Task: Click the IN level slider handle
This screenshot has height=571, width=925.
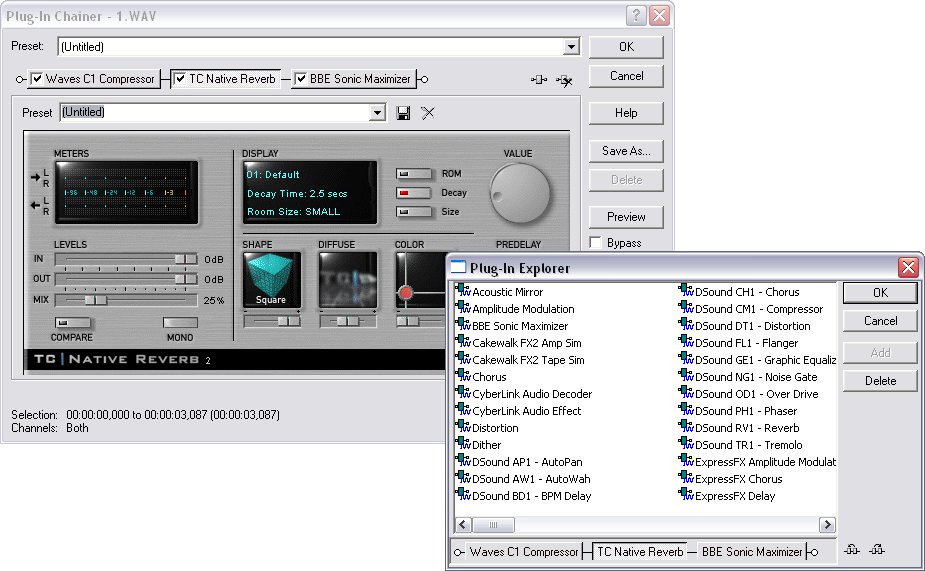Action: (186, 259)
